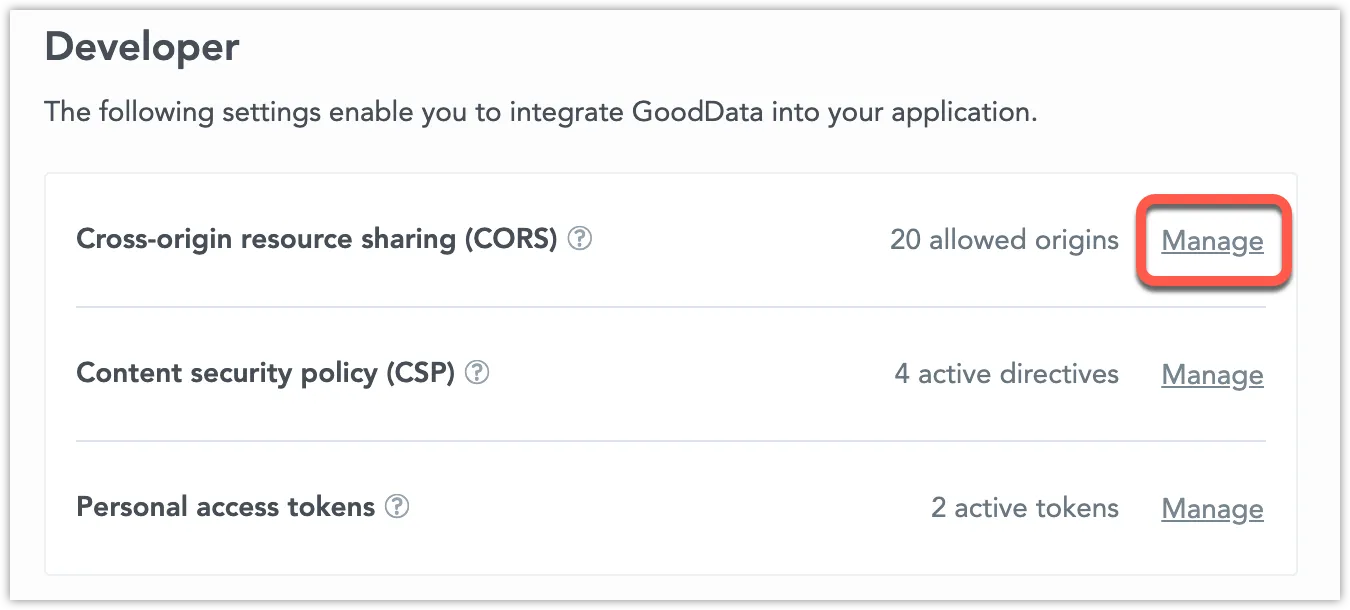Click the GoodData integration description text
Image resolution: width=1350 pixels, height=610 pixels.
pos(541,111)
